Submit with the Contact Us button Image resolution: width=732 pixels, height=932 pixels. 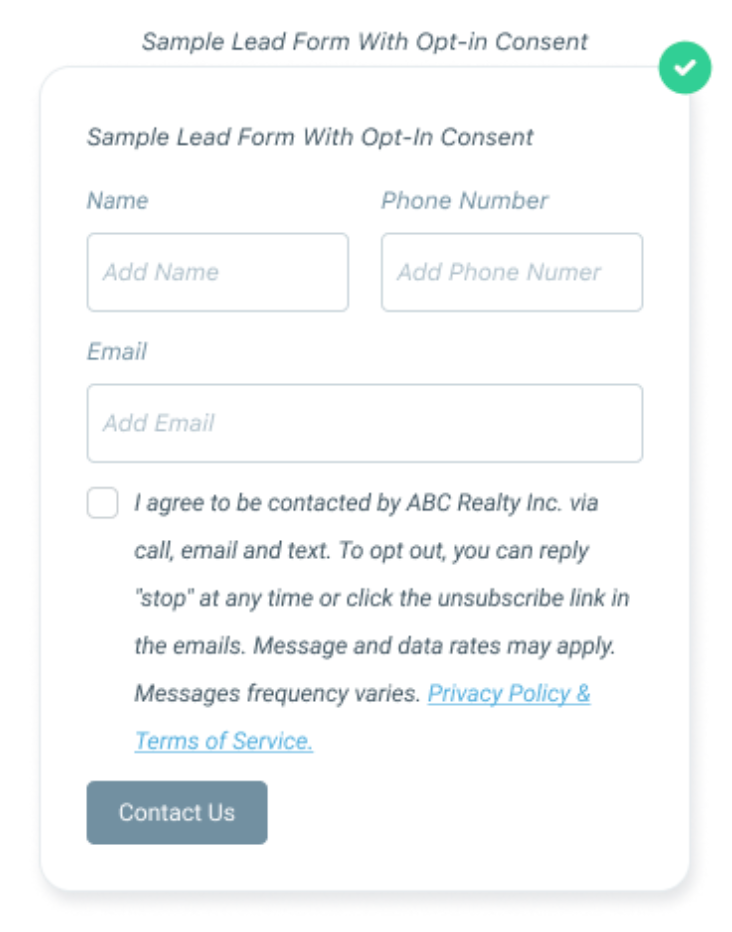[177, 813]
